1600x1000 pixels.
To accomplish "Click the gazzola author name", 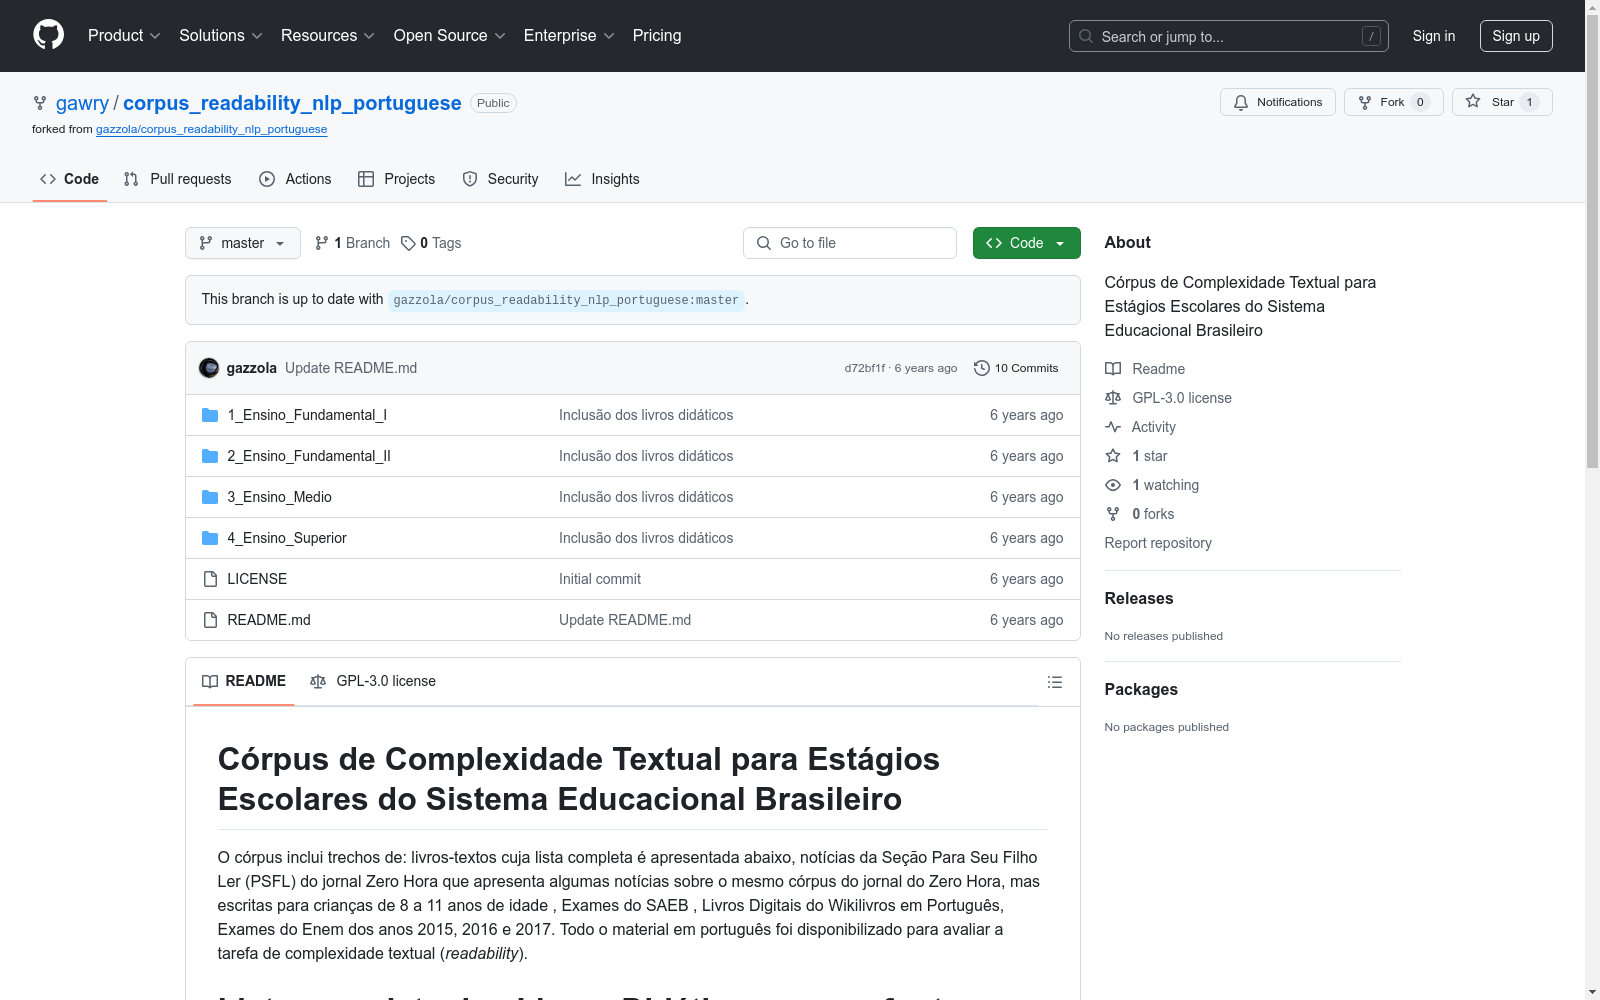I will (x=252, y=368).
